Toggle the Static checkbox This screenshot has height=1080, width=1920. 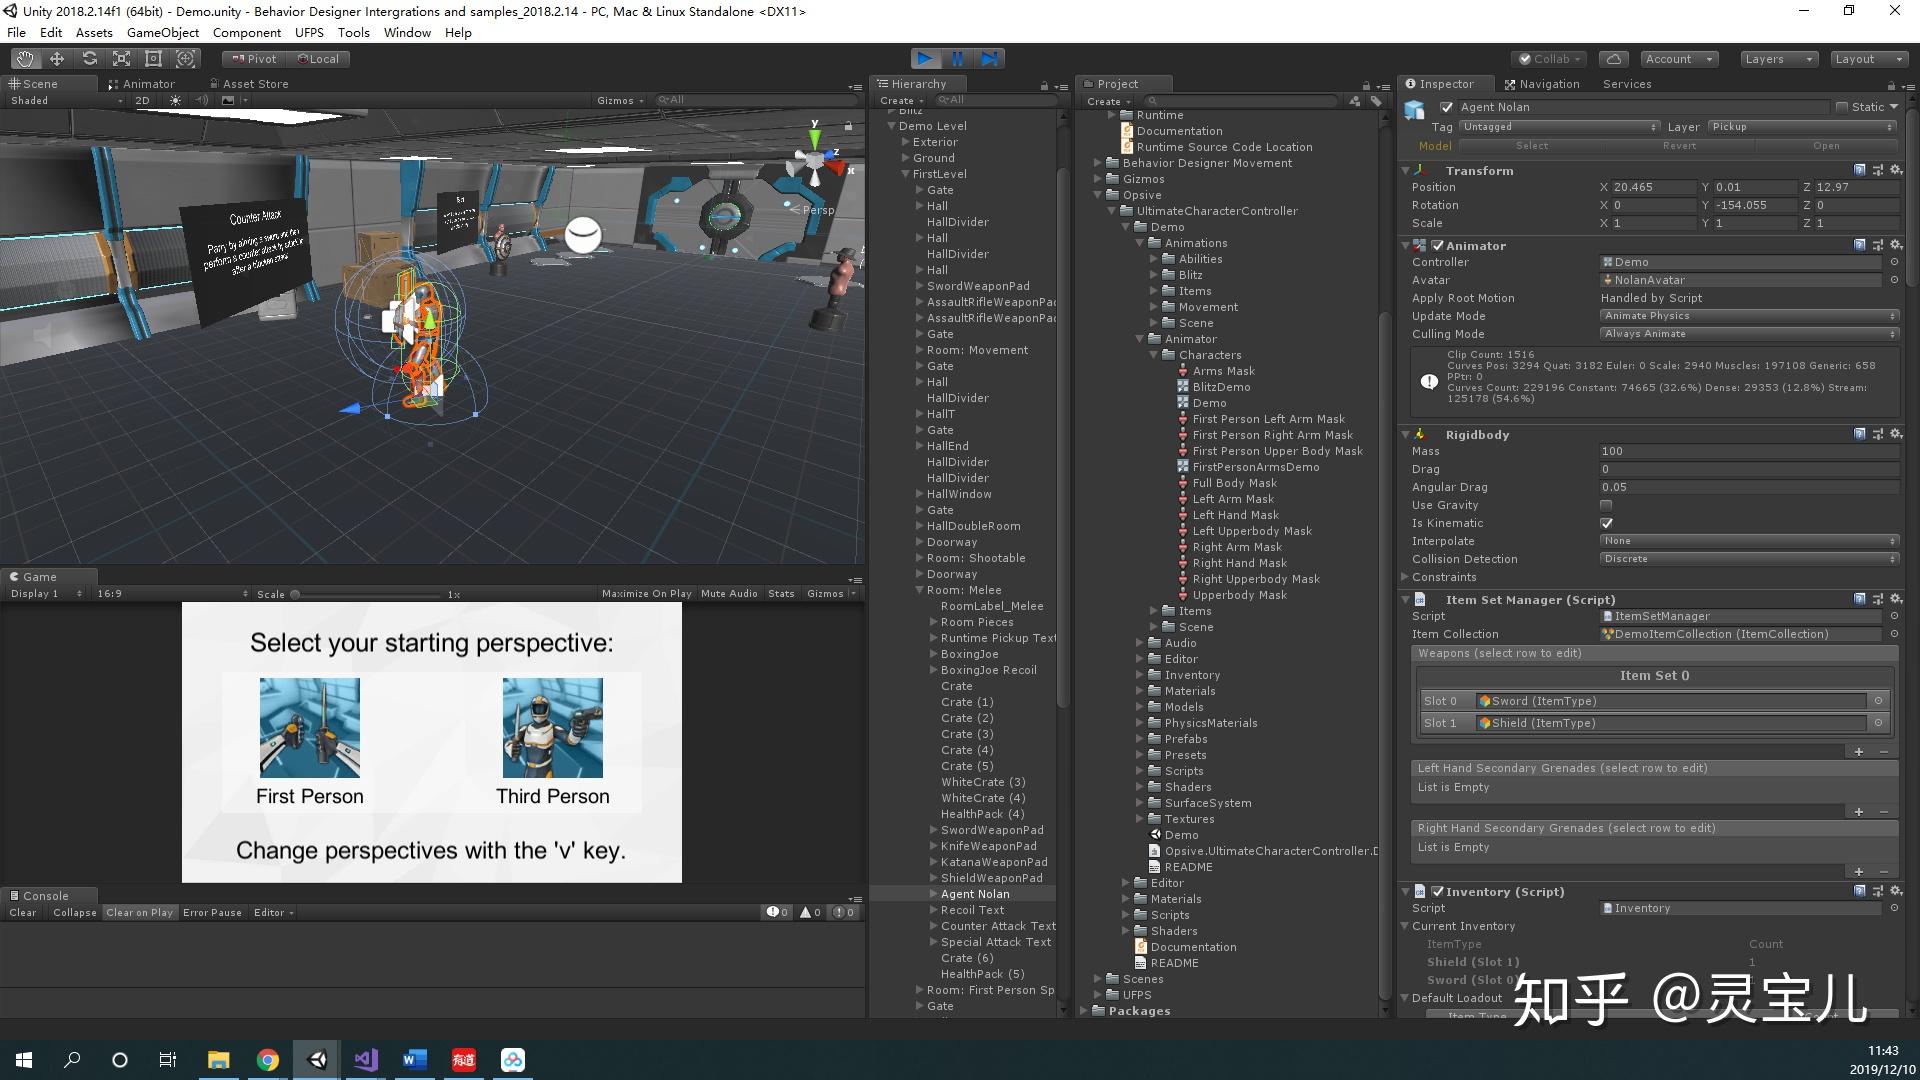[1842, 107]
